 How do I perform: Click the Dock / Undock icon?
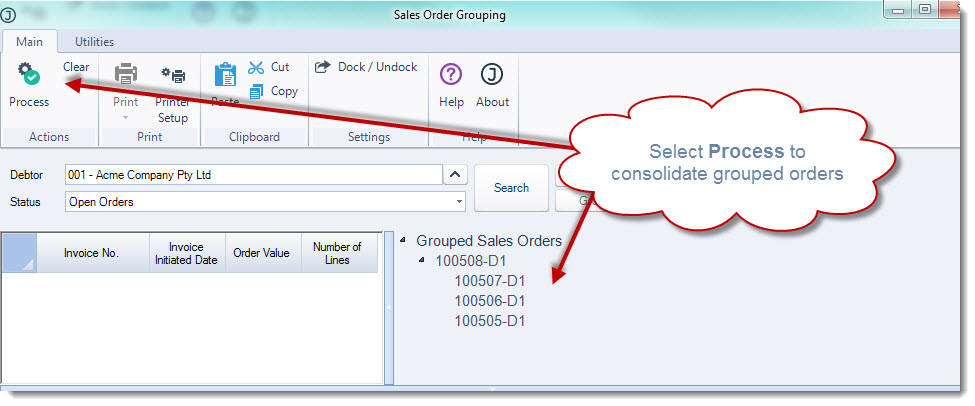322,67
